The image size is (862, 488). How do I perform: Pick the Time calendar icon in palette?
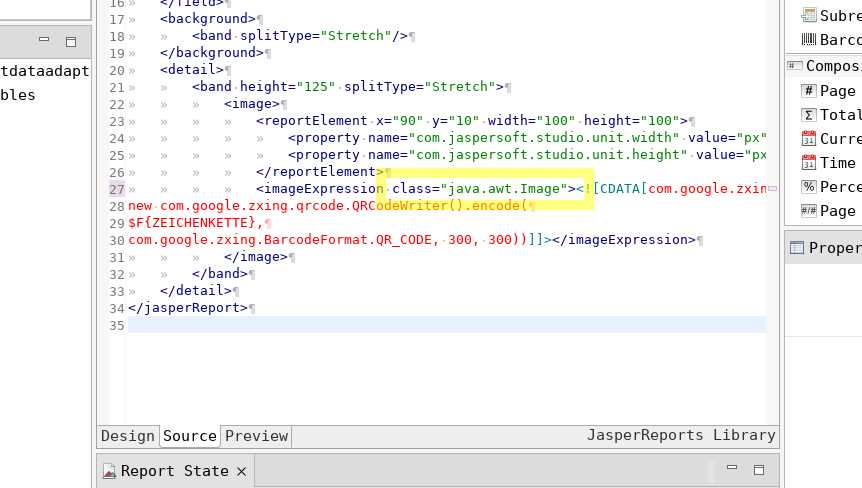[x=808, y=163]
